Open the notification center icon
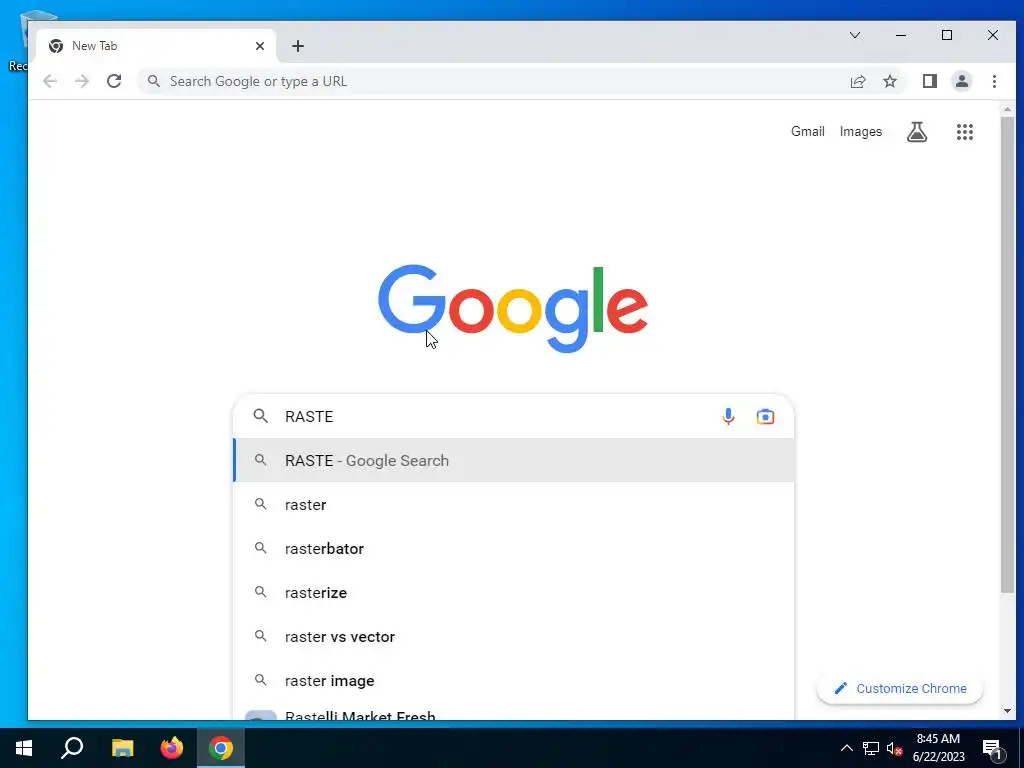 (993, 749)
